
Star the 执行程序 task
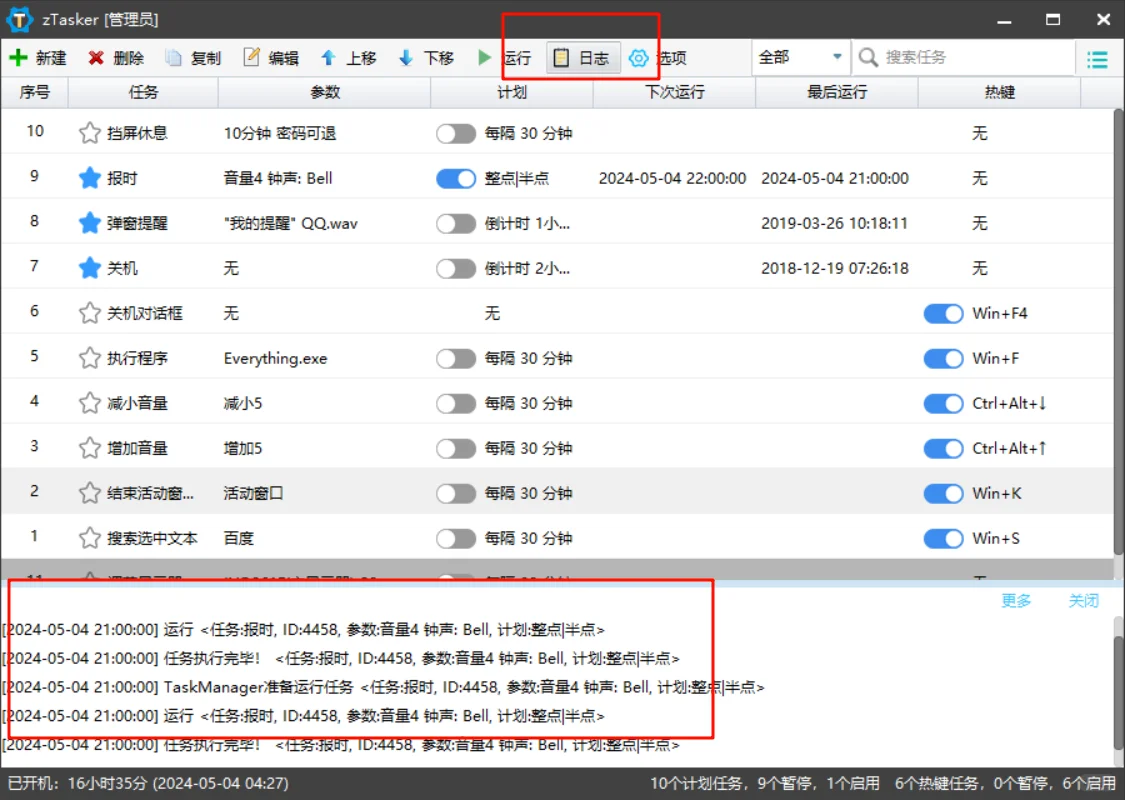point(89,357)
